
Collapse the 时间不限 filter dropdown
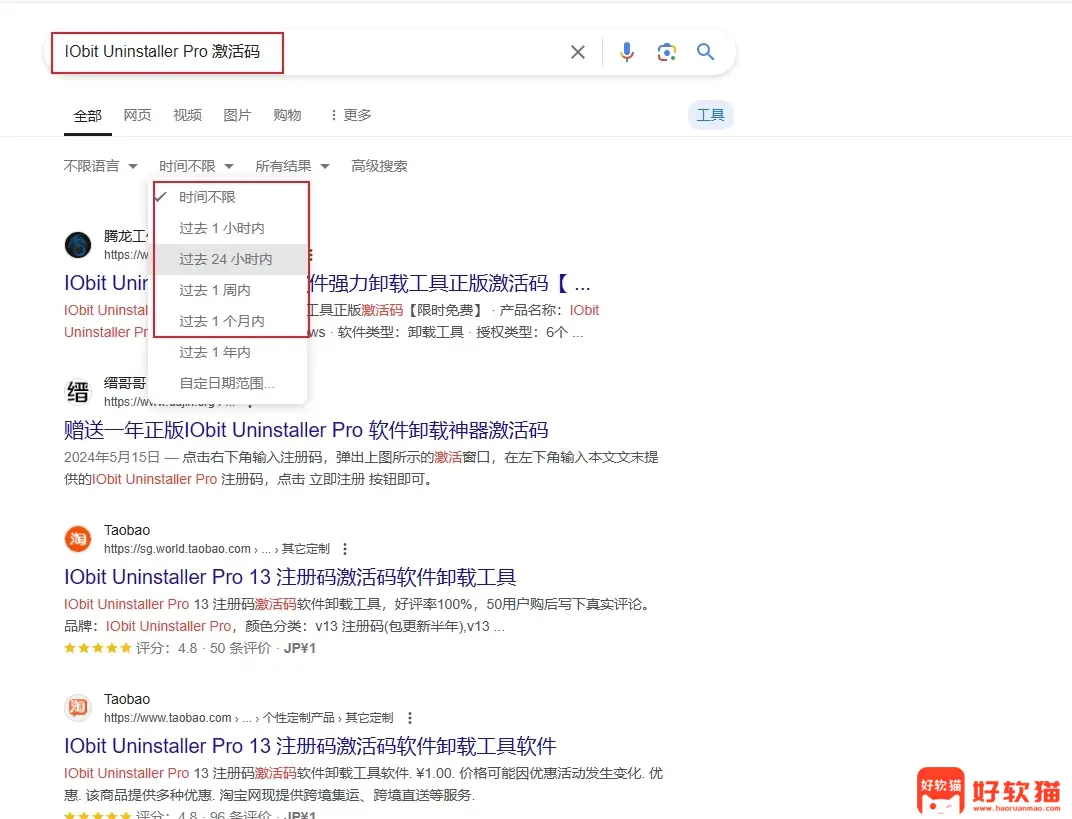[196, 166]
